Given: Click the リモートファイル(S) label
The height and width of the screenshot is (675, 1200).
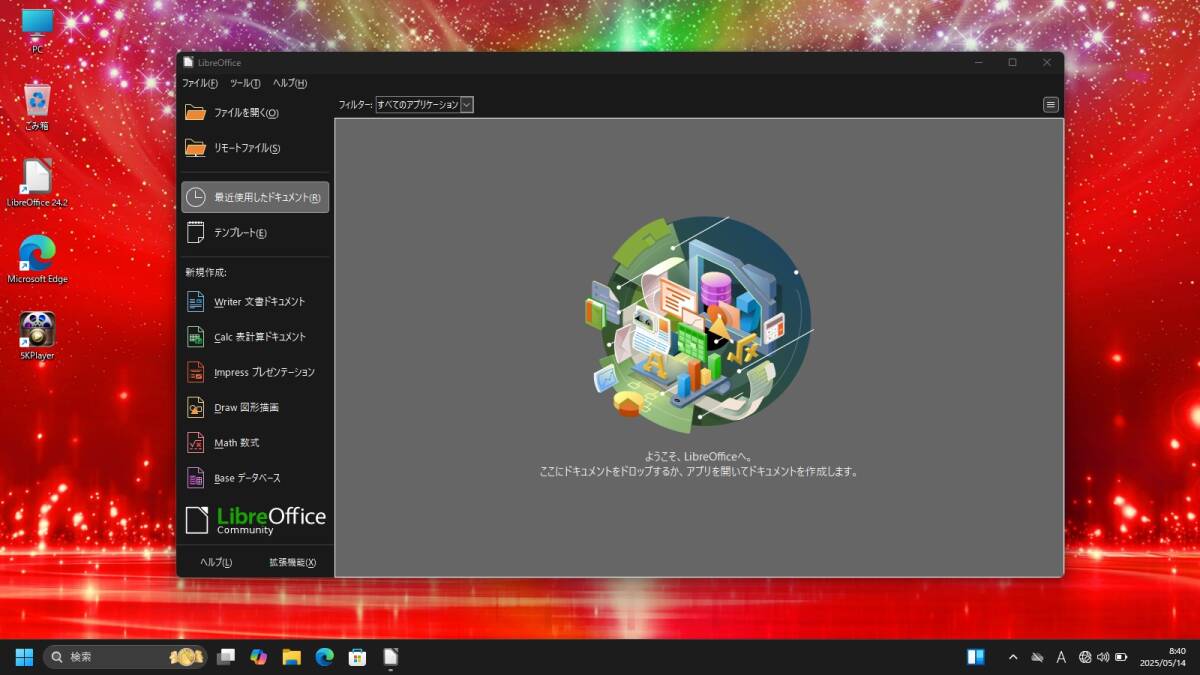Looking at the screenshot, I should tap(247, 148).
